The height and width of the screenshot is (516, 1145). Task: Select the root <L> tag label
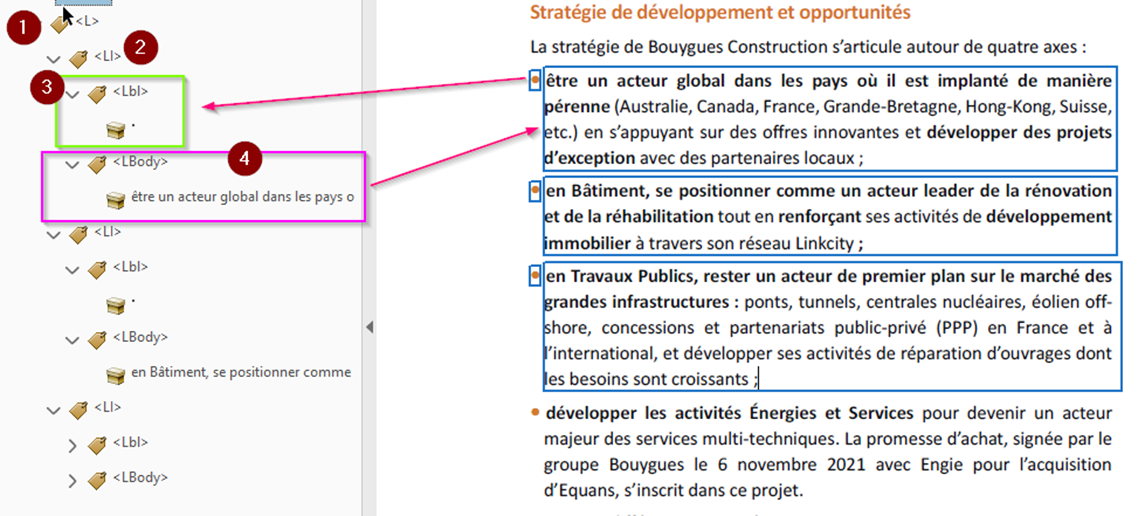(x=87, y=21)
